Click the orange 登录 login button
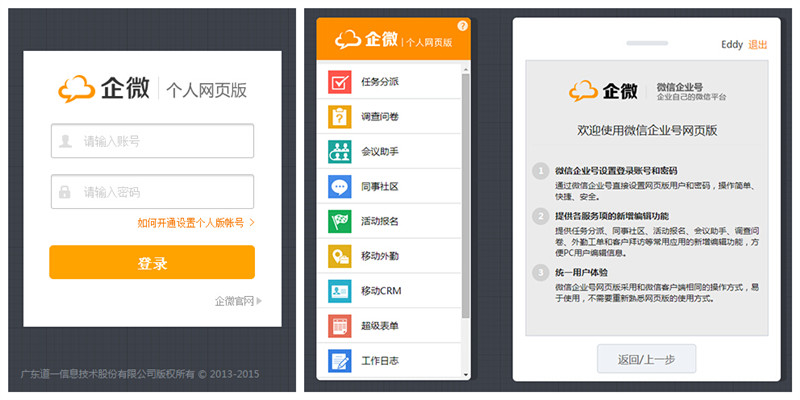This screenshot has width=800, height=400. click(152, 262)
